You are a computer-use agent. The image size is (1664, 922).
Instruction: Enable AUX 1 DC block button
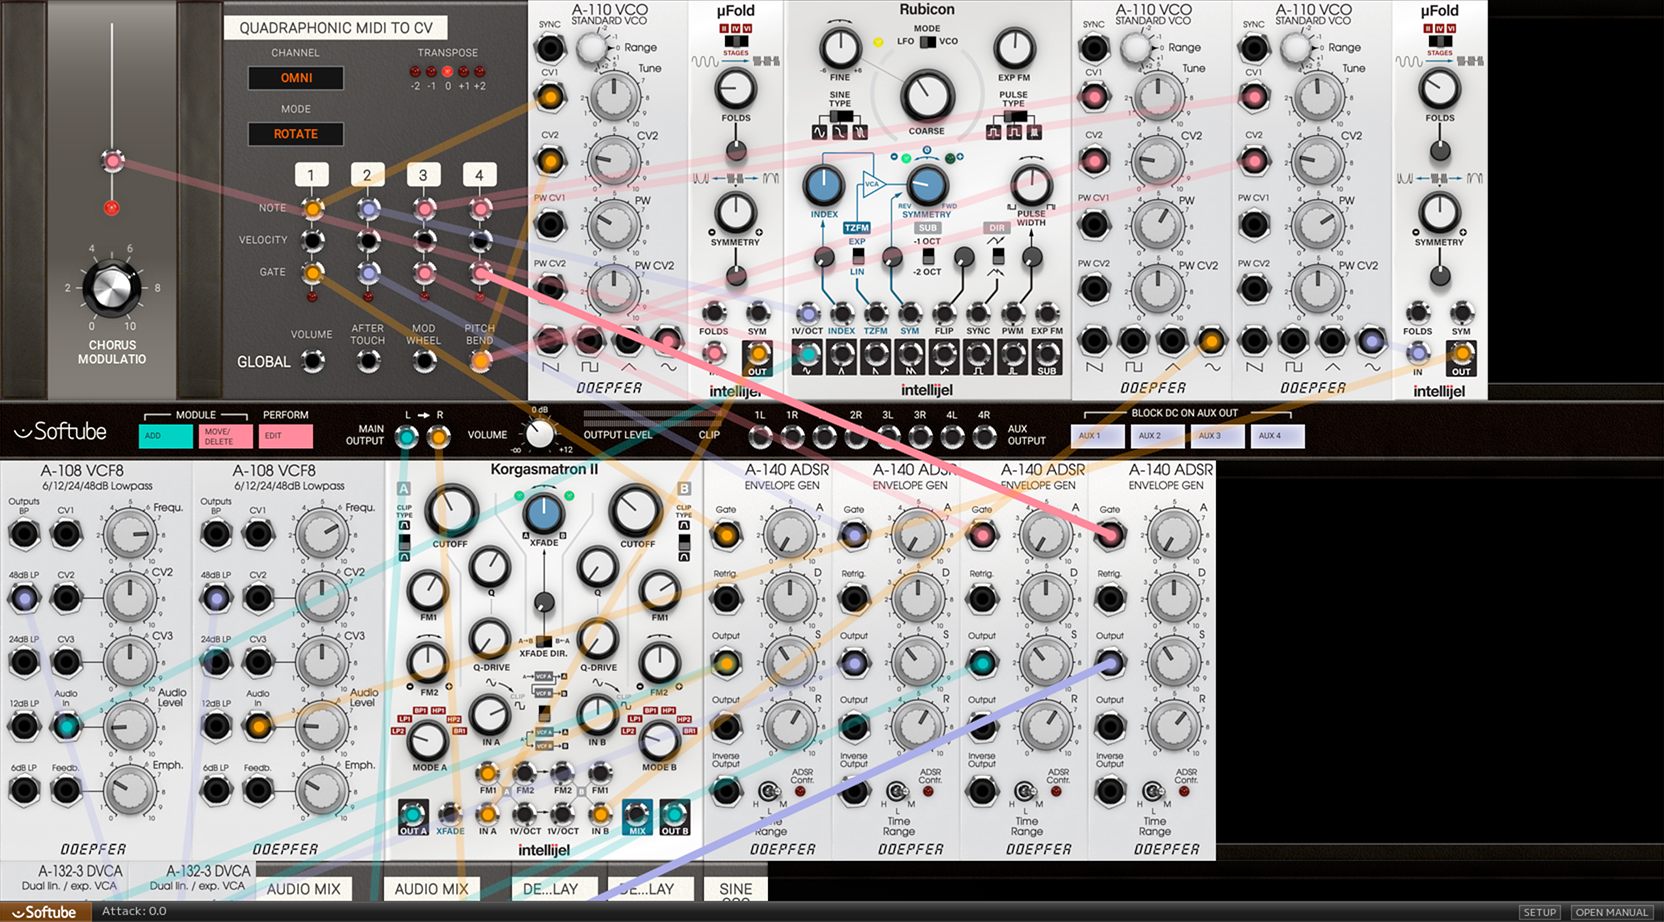point(1097,436)
